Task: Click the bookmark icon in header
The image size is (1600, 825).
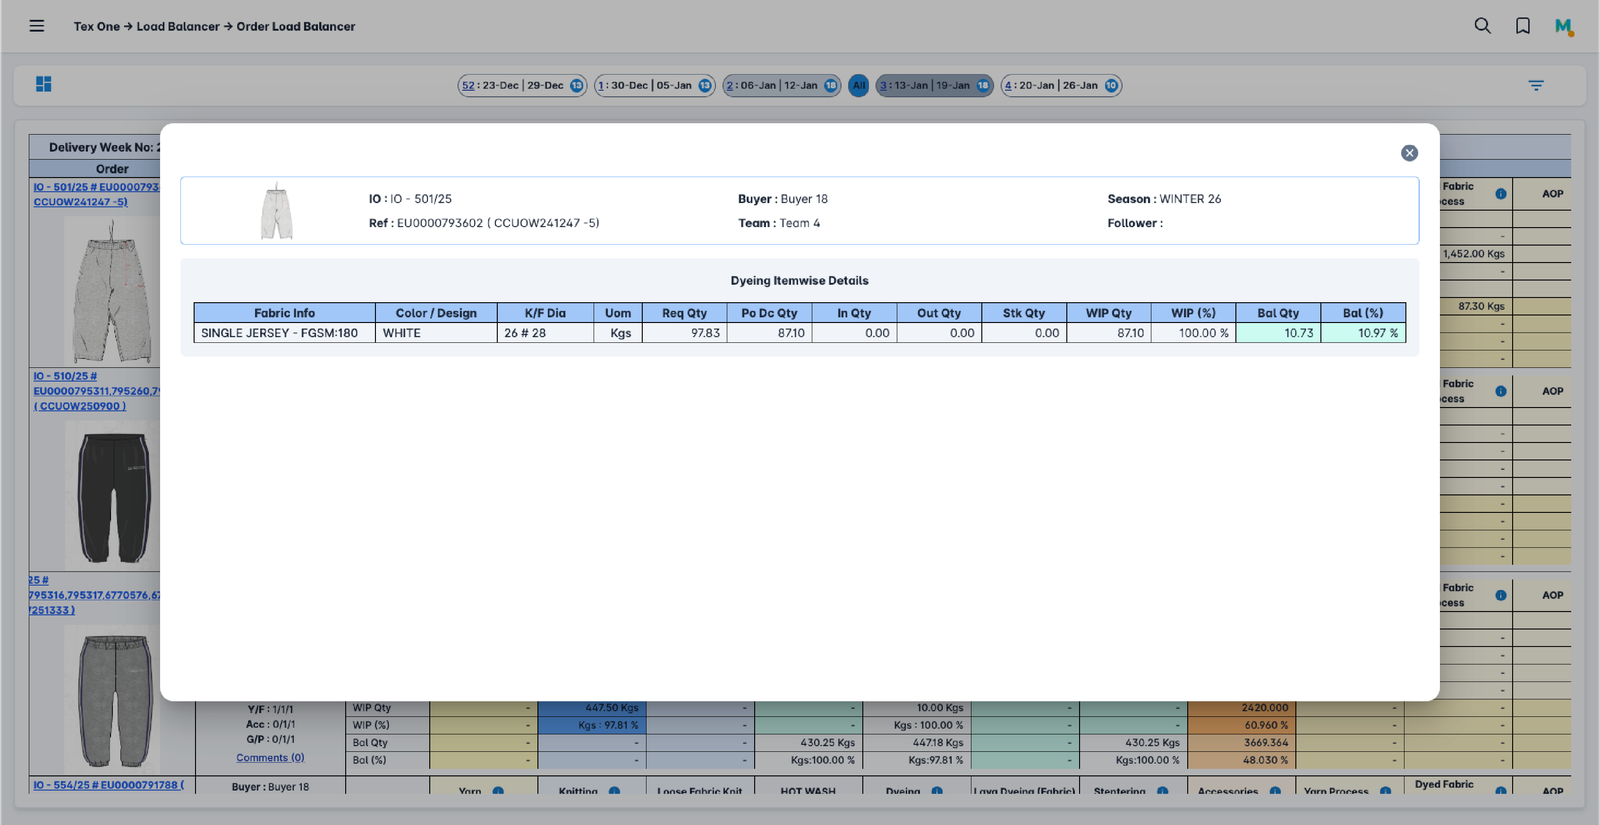Action: pos(1522,26)
